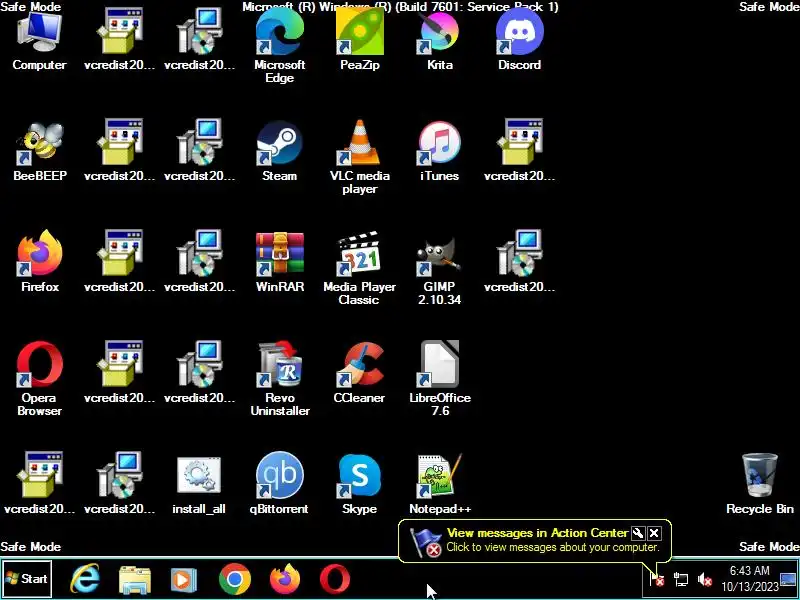Launch Internet Explorer from the taskbar
Screen dimensions: 800x600
tap(85, 579)
